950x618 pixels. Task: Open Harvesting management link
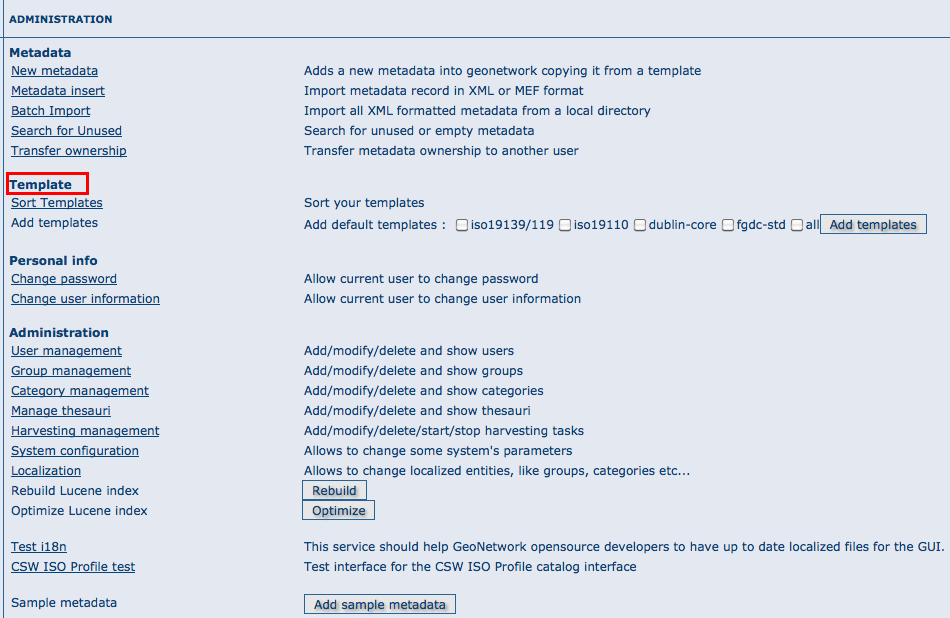pyautogui.click(x=85, y=431)
